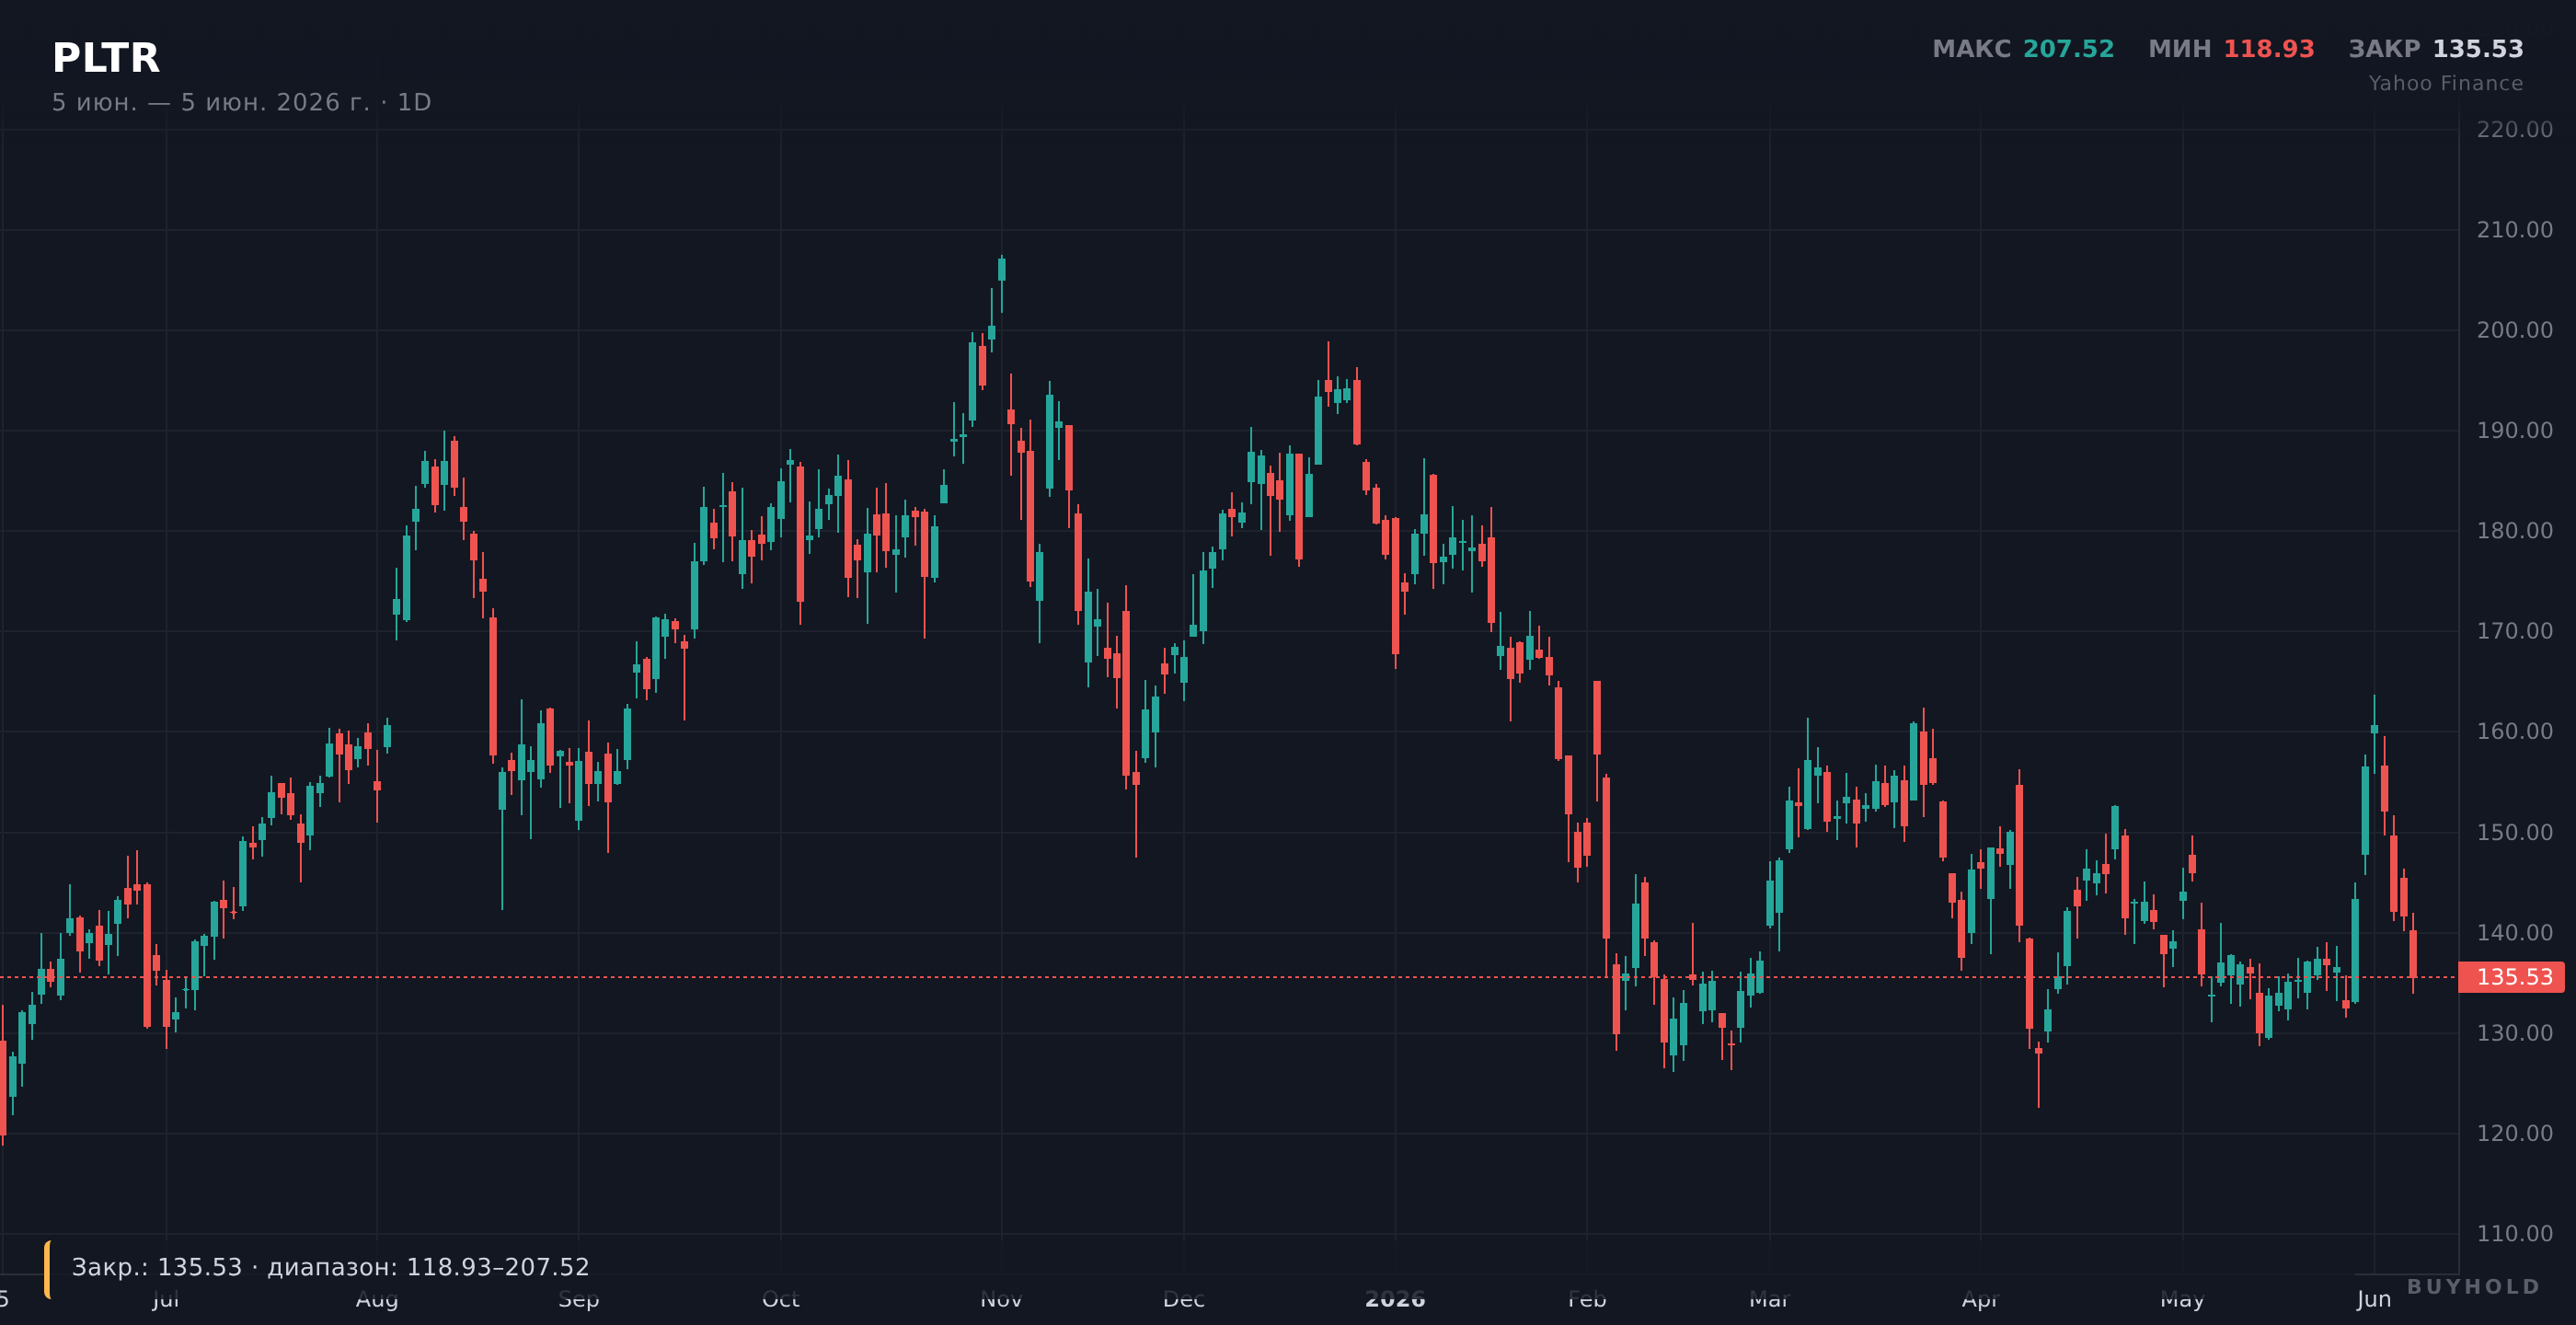Click the Yahoo Finance source label
Viewport: 2576px width, 1325px height.
[x=2446, y=84]
